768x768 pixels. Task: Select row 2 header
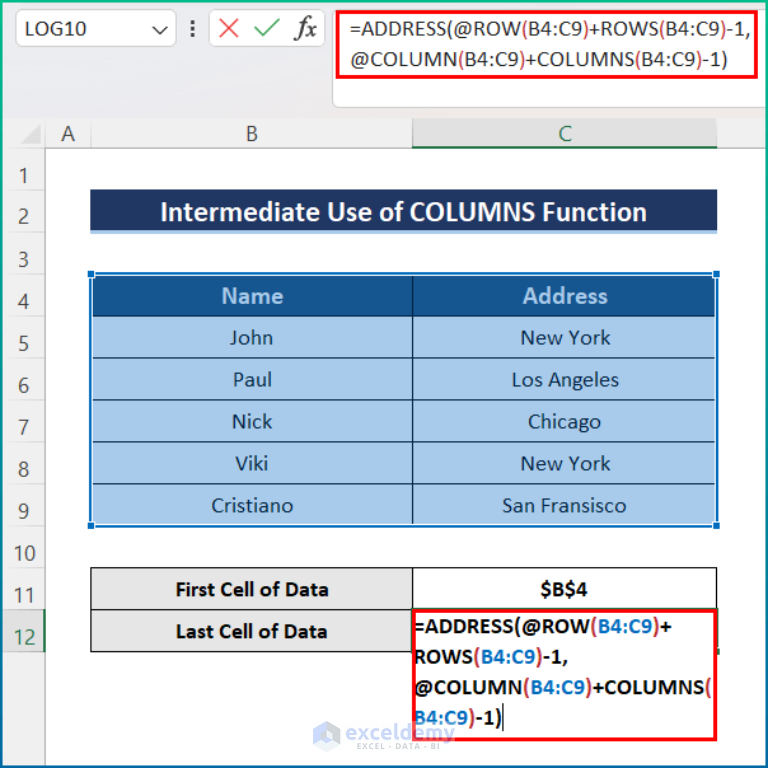pos(24,212)
